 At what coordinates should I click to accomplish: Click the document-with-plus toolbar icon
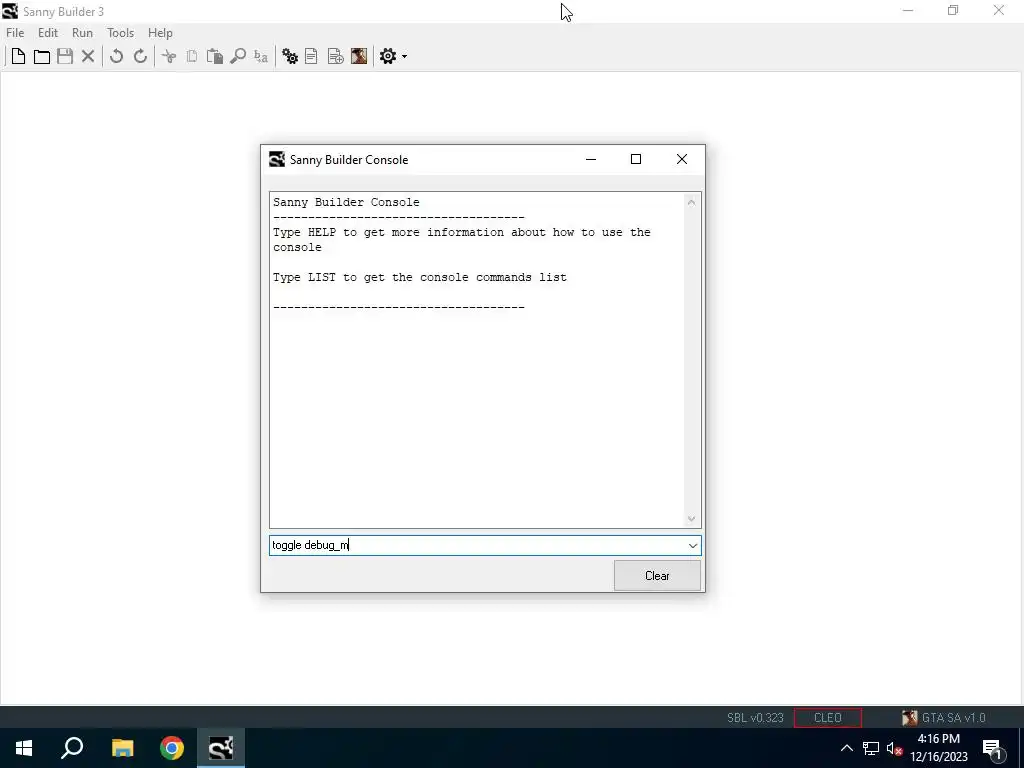[335, 56]
